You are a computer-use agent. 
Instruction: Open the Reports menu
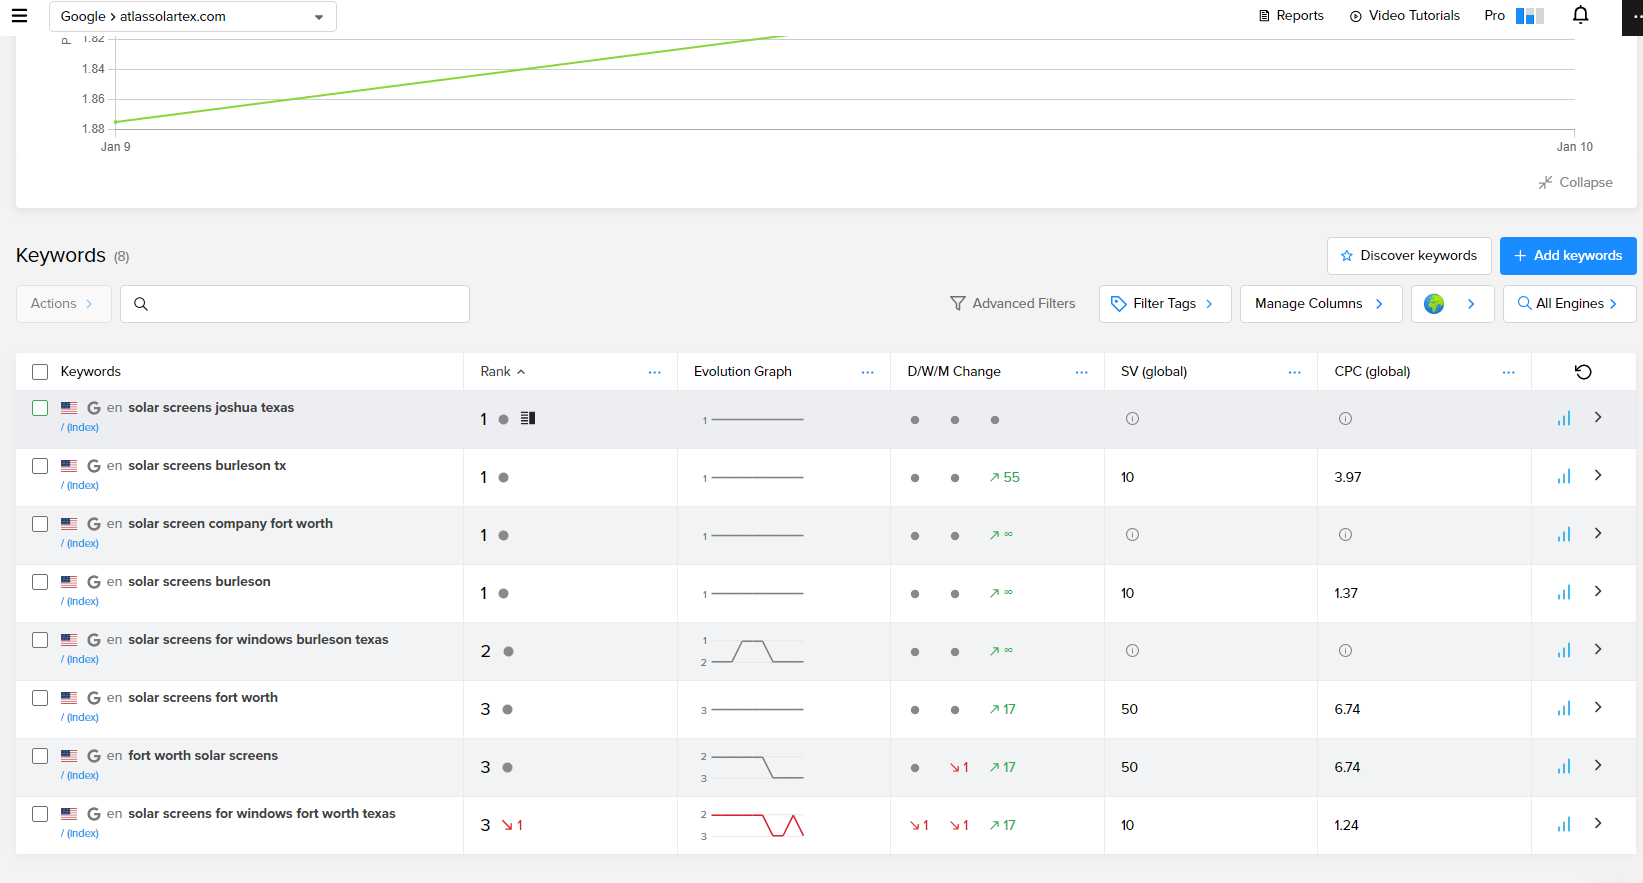click(1291, 16)
